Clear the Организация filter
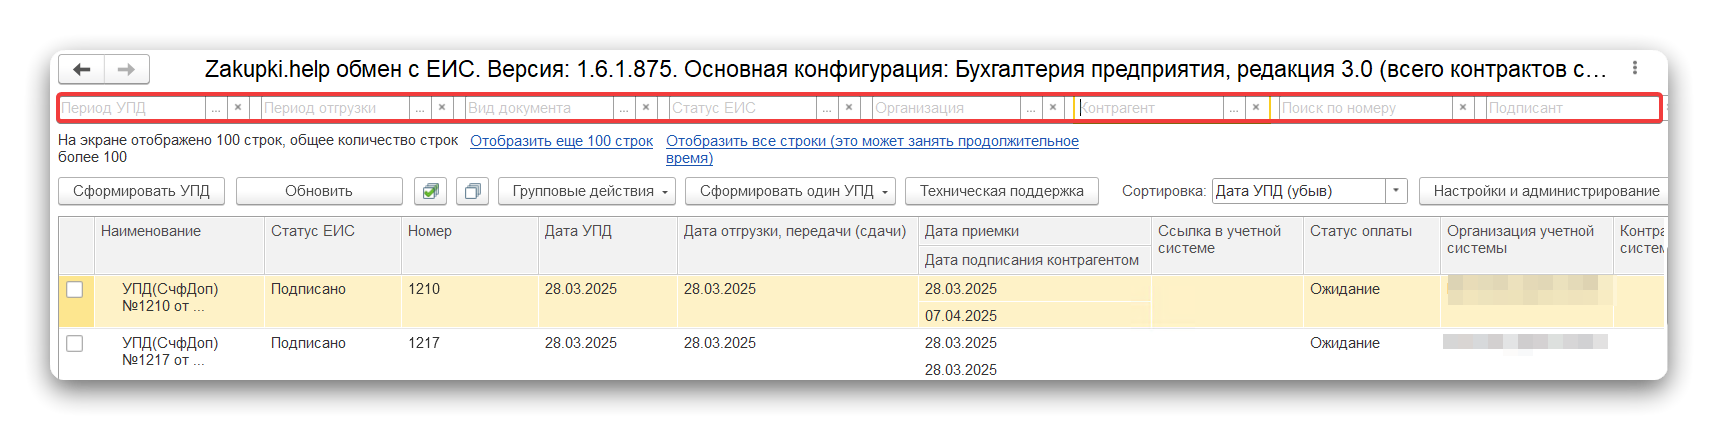Viewport: 1718px width, 430px height. coord(1053,108)
